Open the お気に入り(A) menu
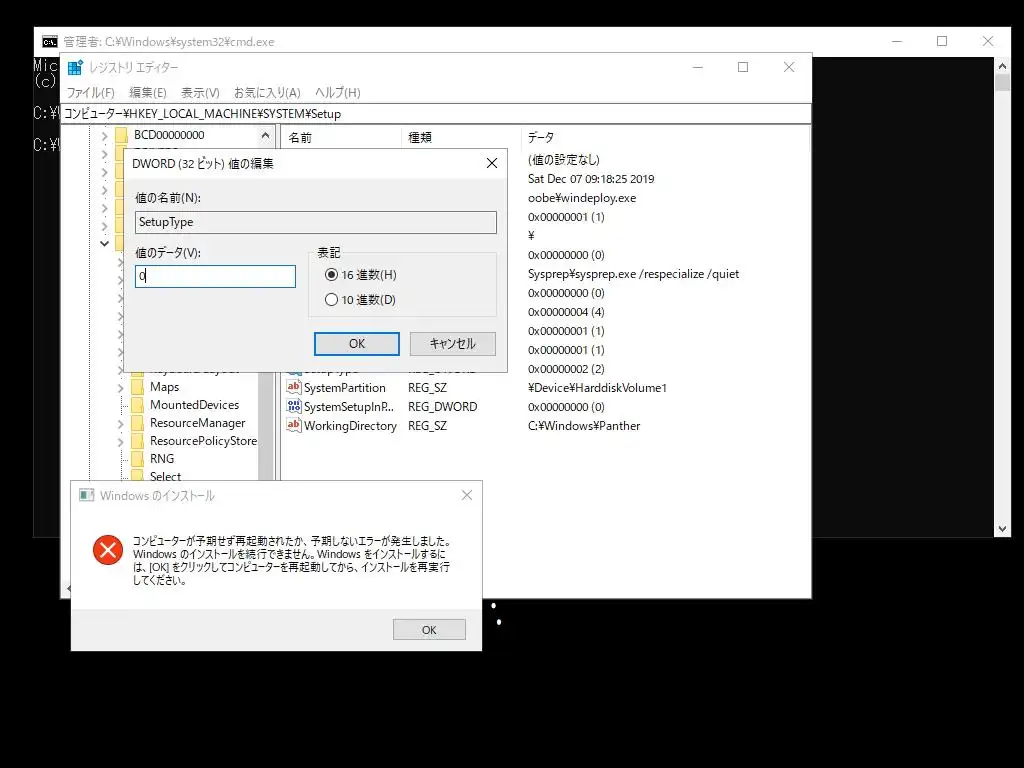This screenshot has width=1024, height=768. 267,93
